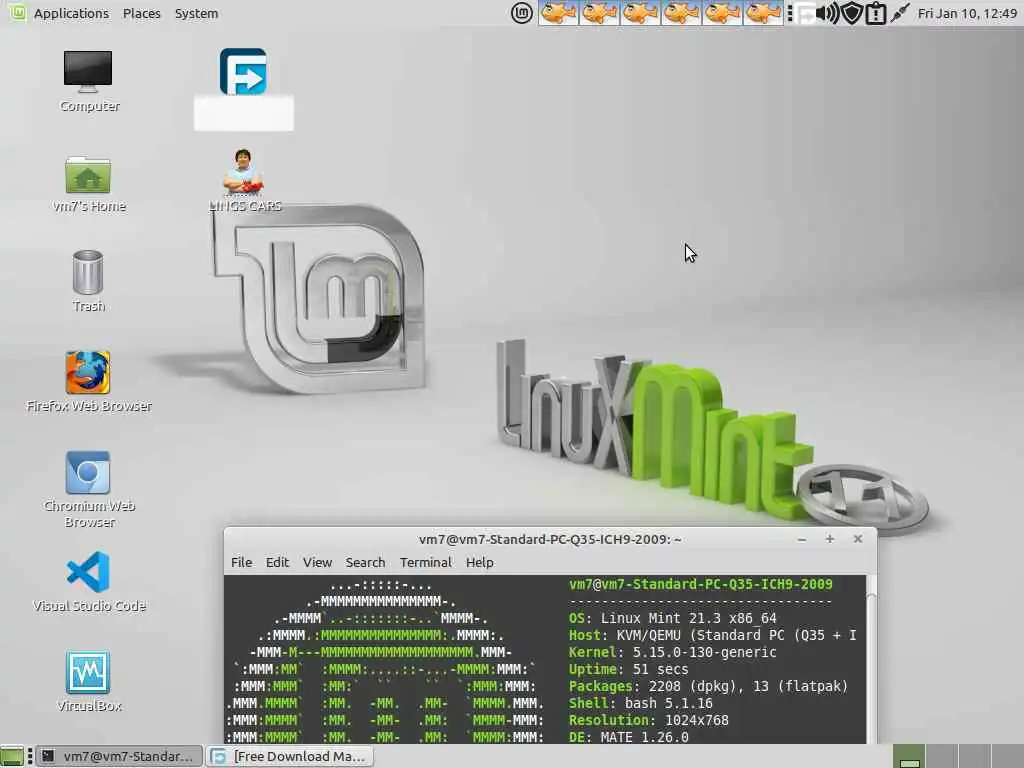Open Visual Studio Code desktop icon
Image resolution: width=1024 pixels, height=768 pixels.
88,581
